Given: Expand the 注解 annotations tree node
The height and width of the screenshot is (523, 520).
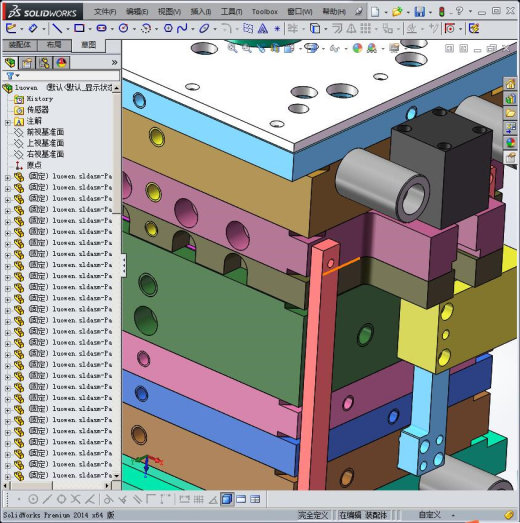Looking at the screenshot, I should 8,122.
